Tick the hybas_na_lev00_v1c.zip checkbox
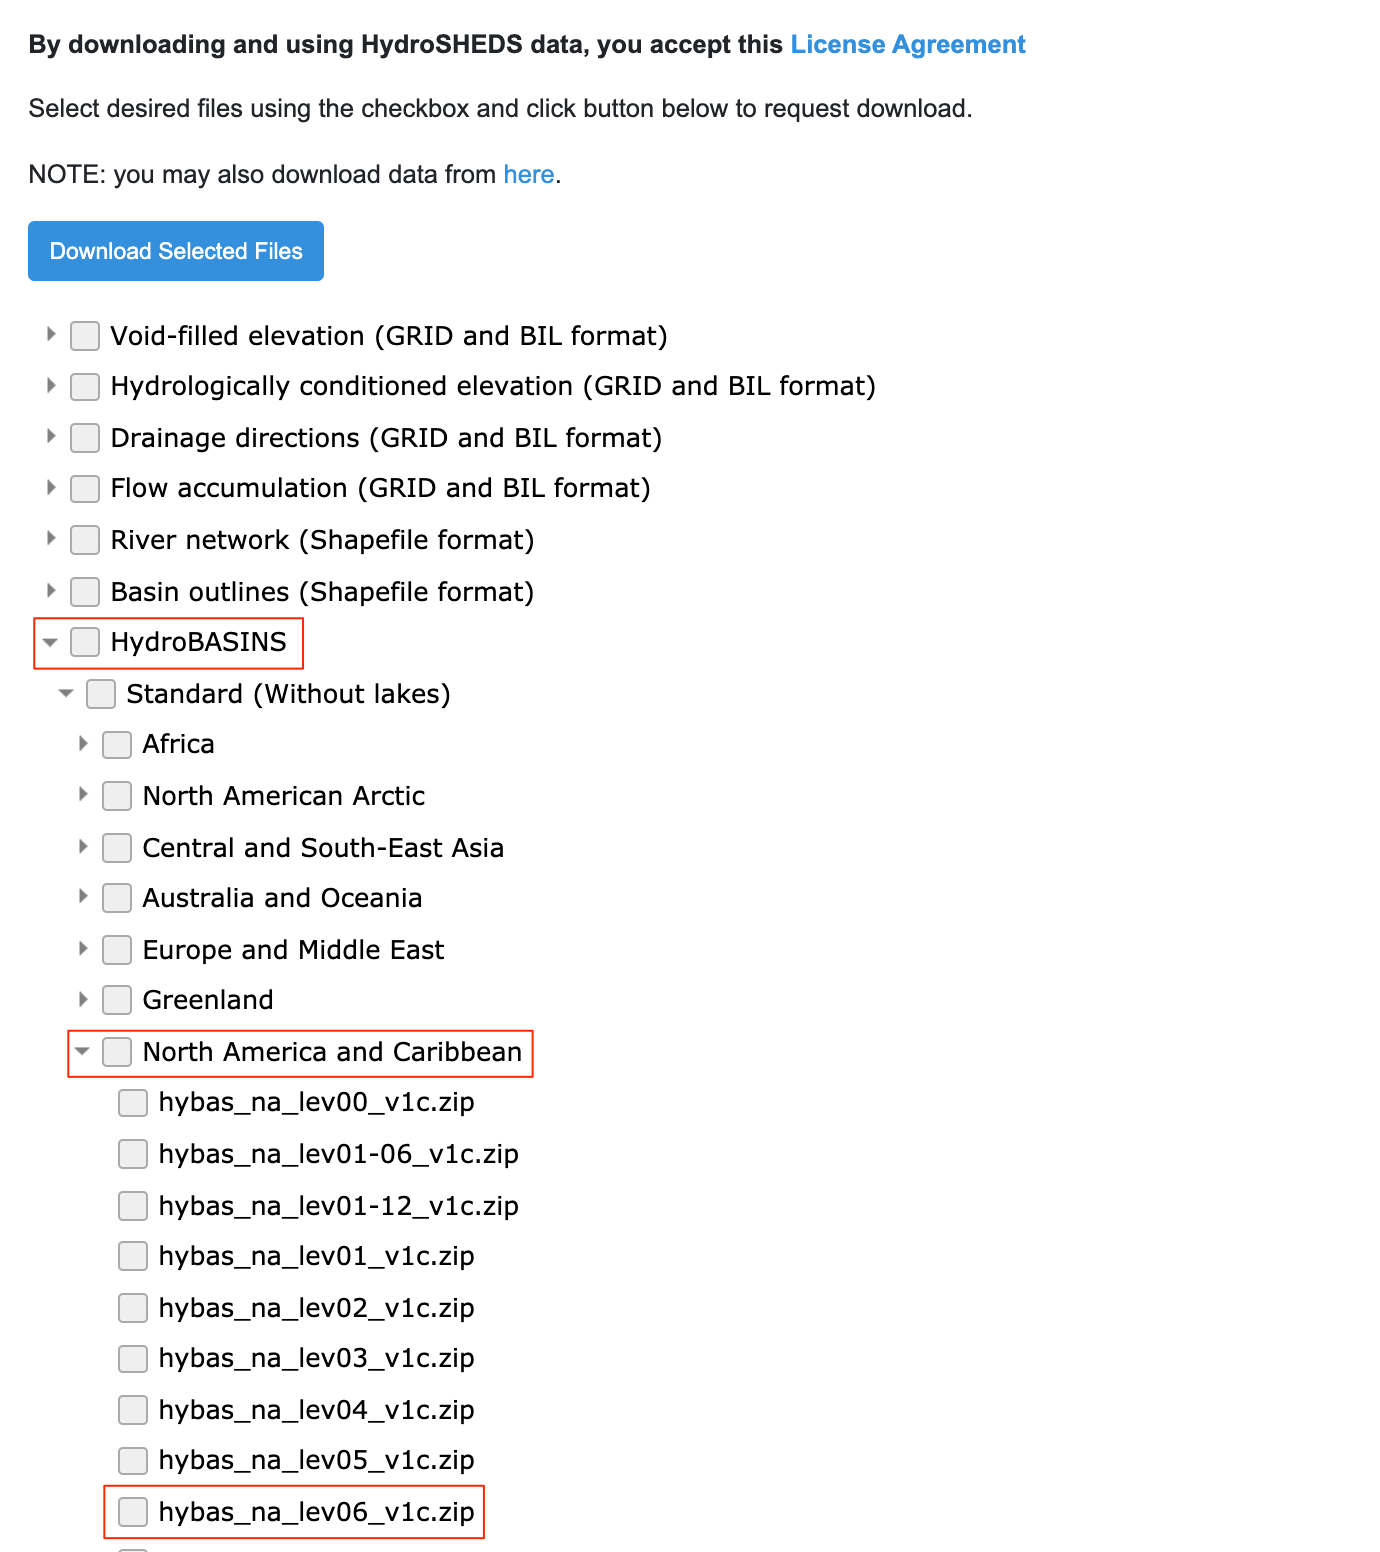 (133, 1102)
